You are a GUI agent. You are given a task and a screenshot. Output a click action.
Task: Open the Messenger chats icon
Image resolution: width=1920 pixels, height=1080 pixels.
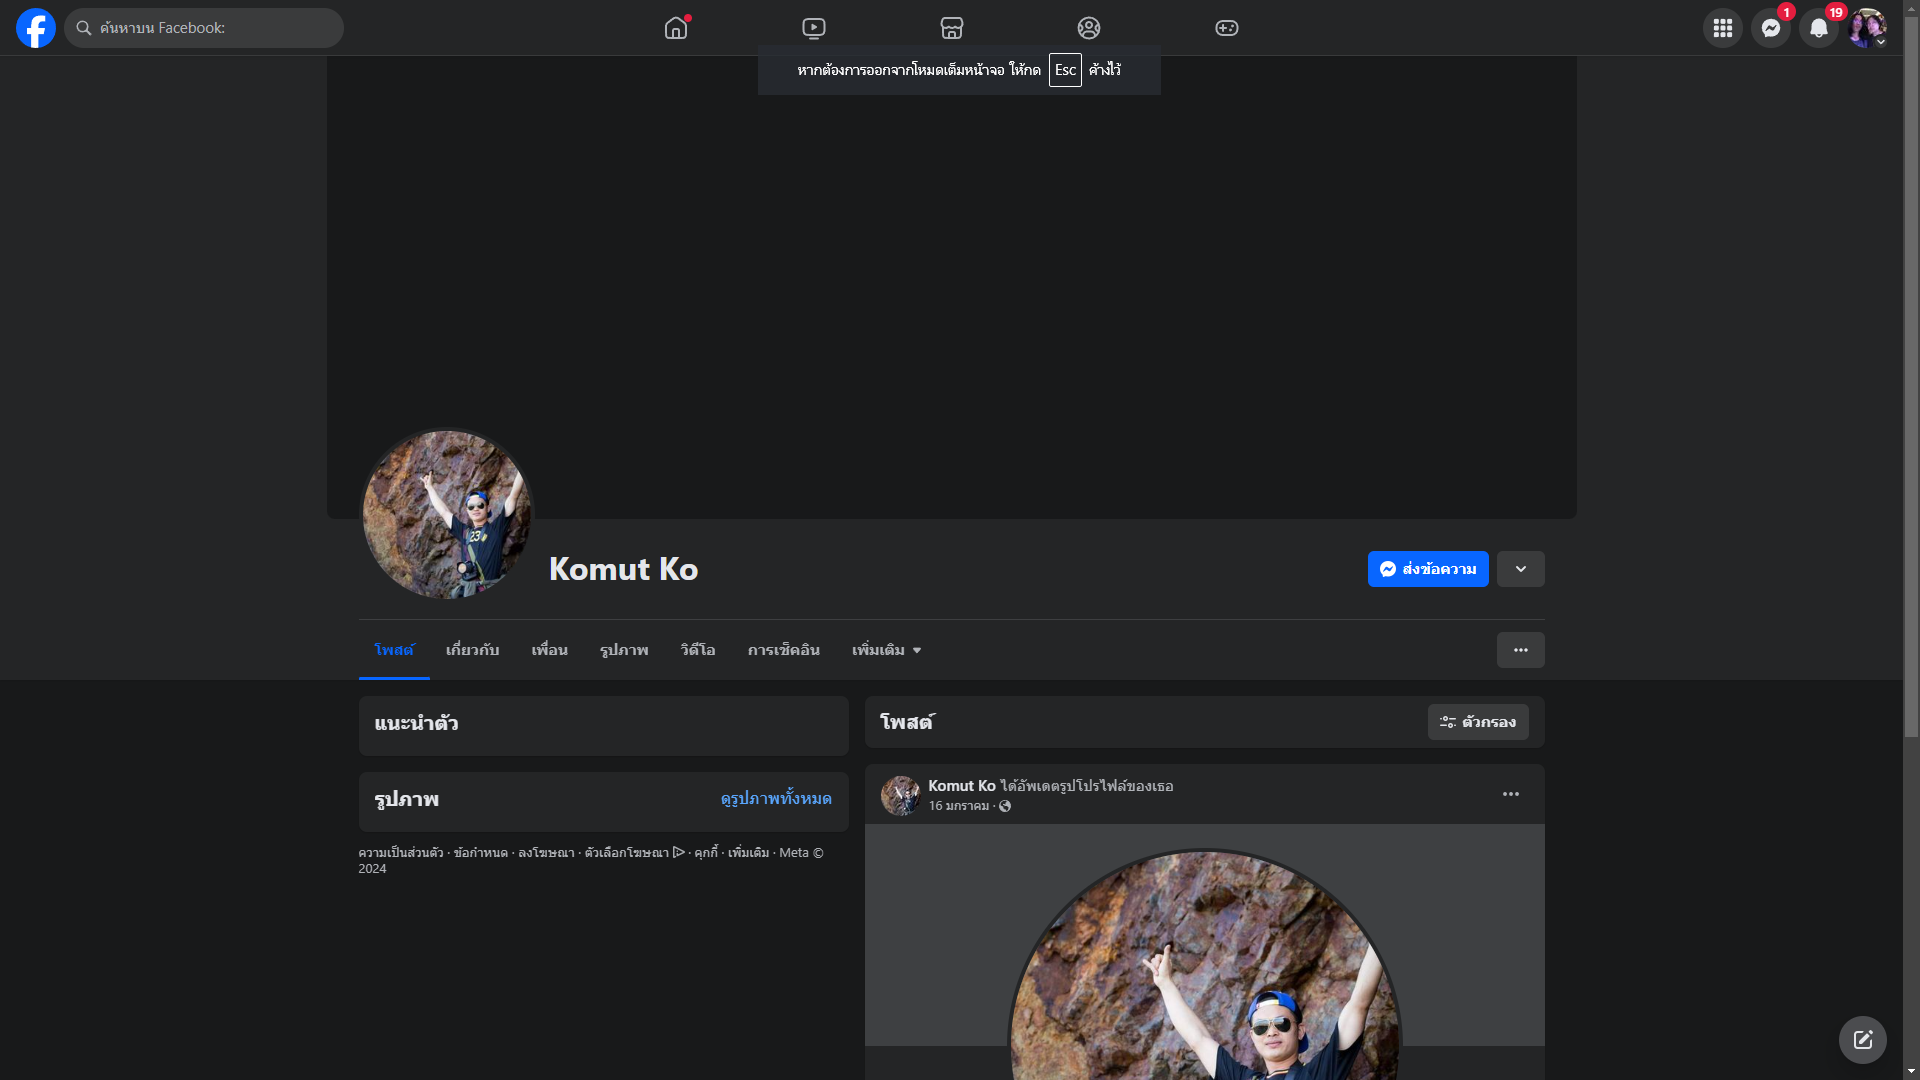tap(1770, 28)
